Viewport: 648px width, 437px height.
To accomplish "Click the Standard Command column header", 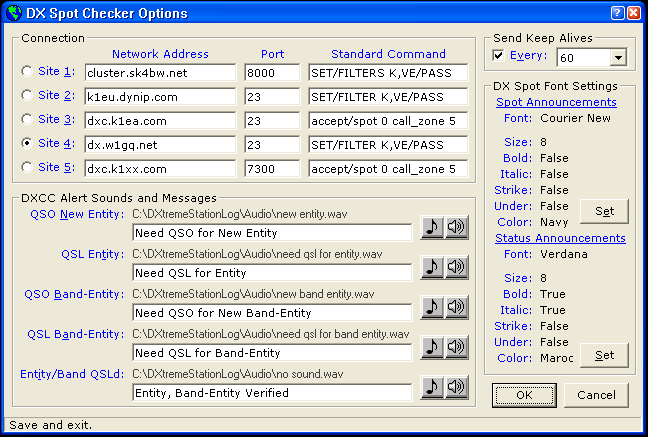I will pyautogui.click(x=388, y=54).
